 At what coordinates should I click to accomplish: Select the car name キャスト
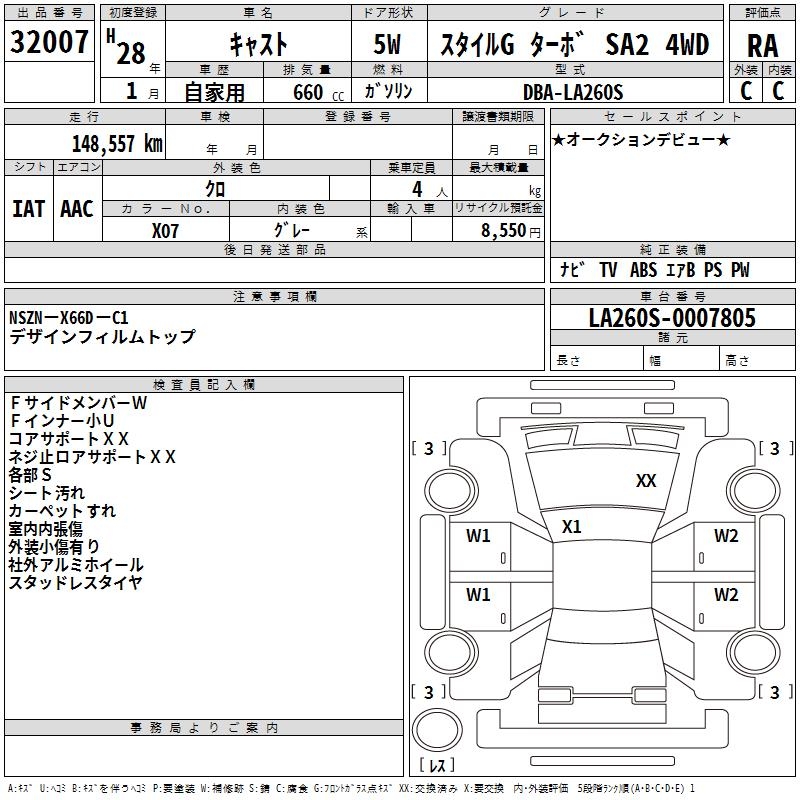(x=259, y=44)
